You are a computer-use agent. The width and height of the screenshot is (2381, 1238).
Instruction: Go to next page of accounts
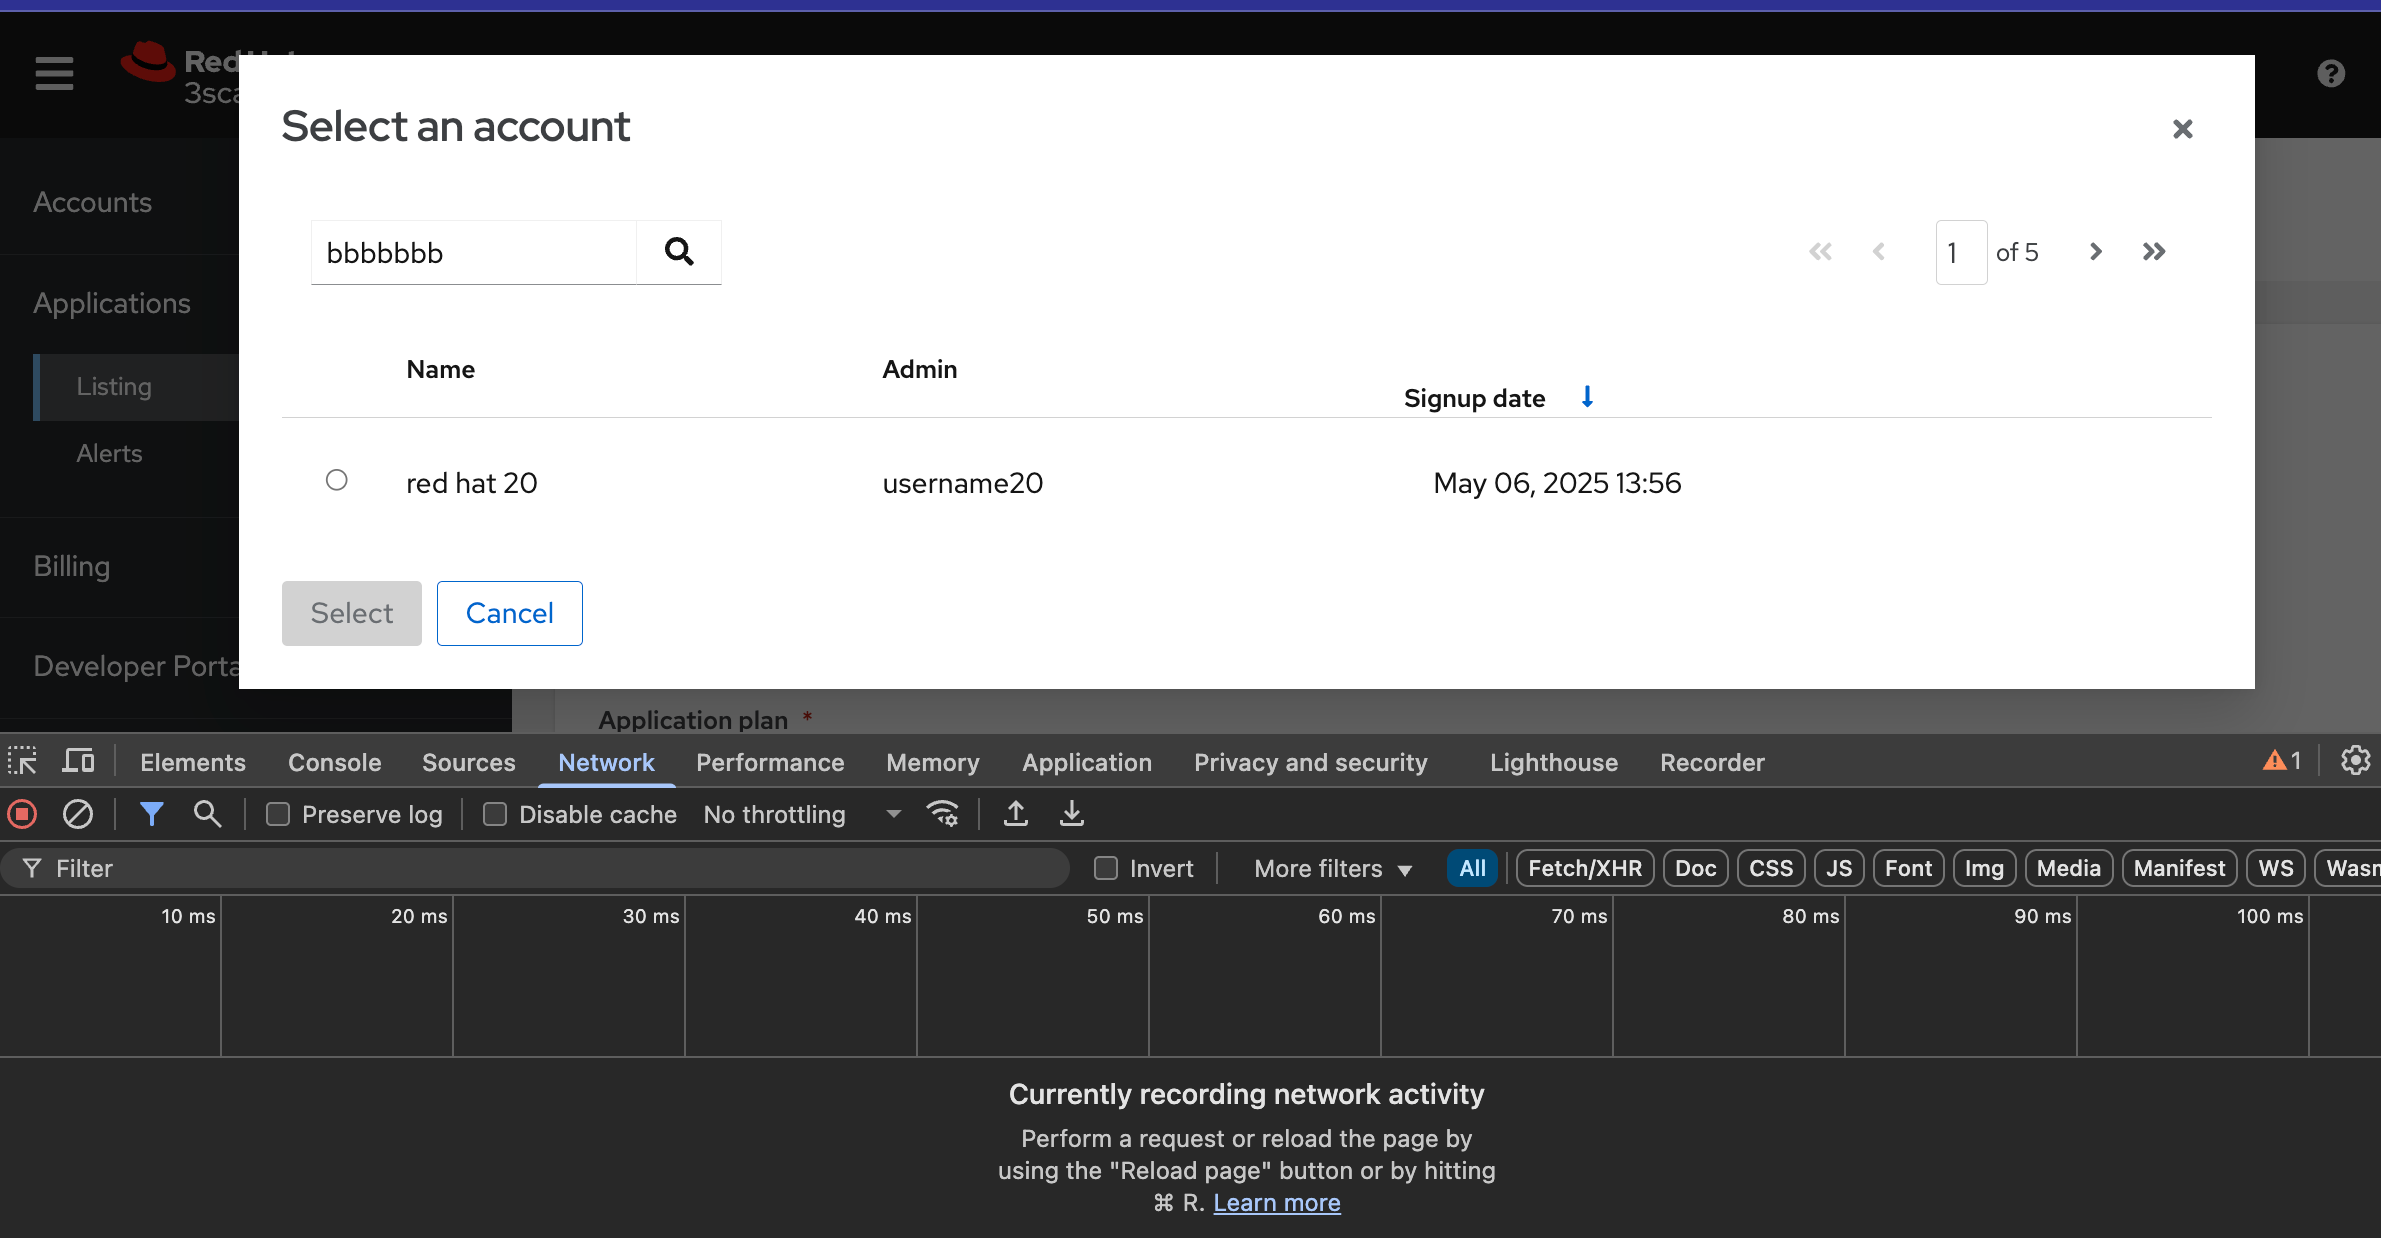click(2095, 252)
